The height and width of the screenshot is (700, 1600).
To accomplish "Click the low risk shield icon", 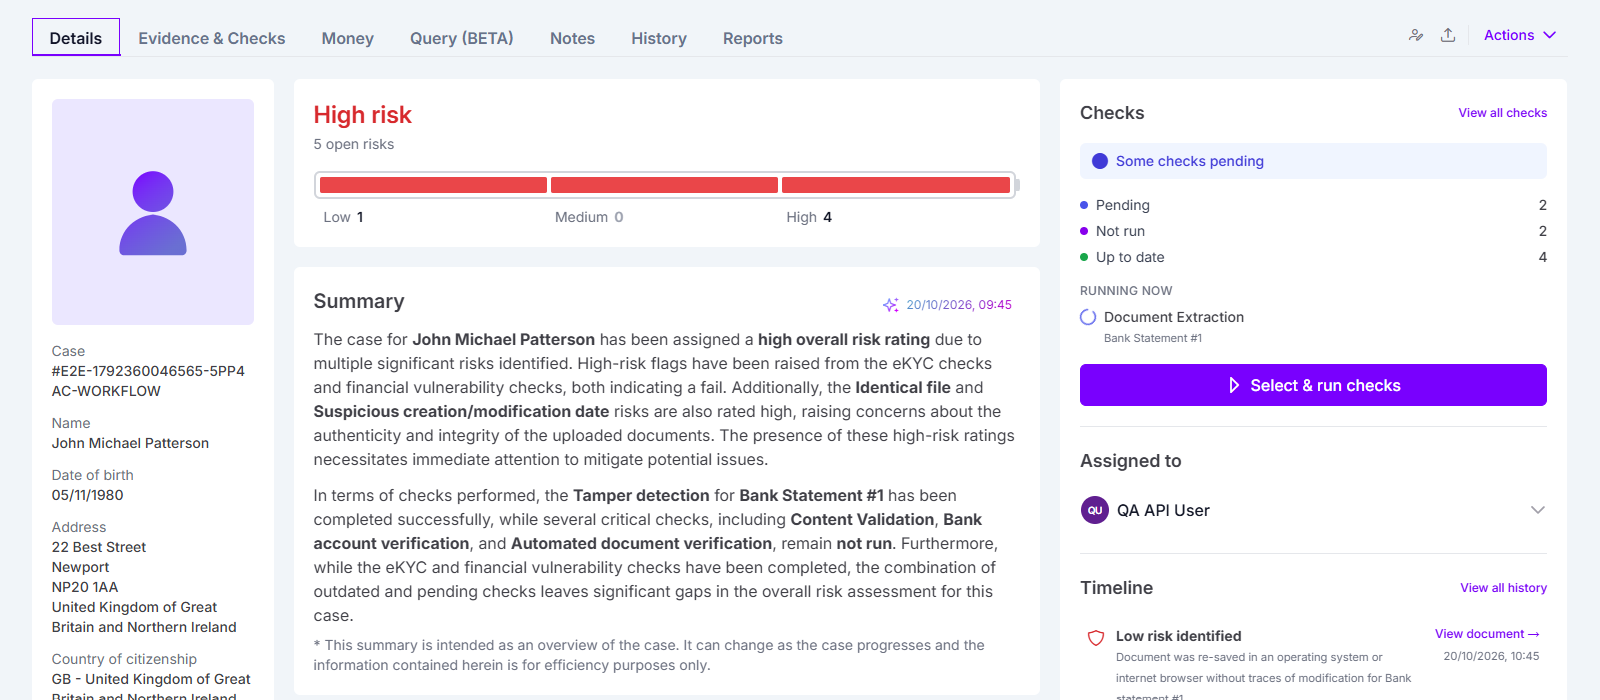I will click(x=1096, y=638).
